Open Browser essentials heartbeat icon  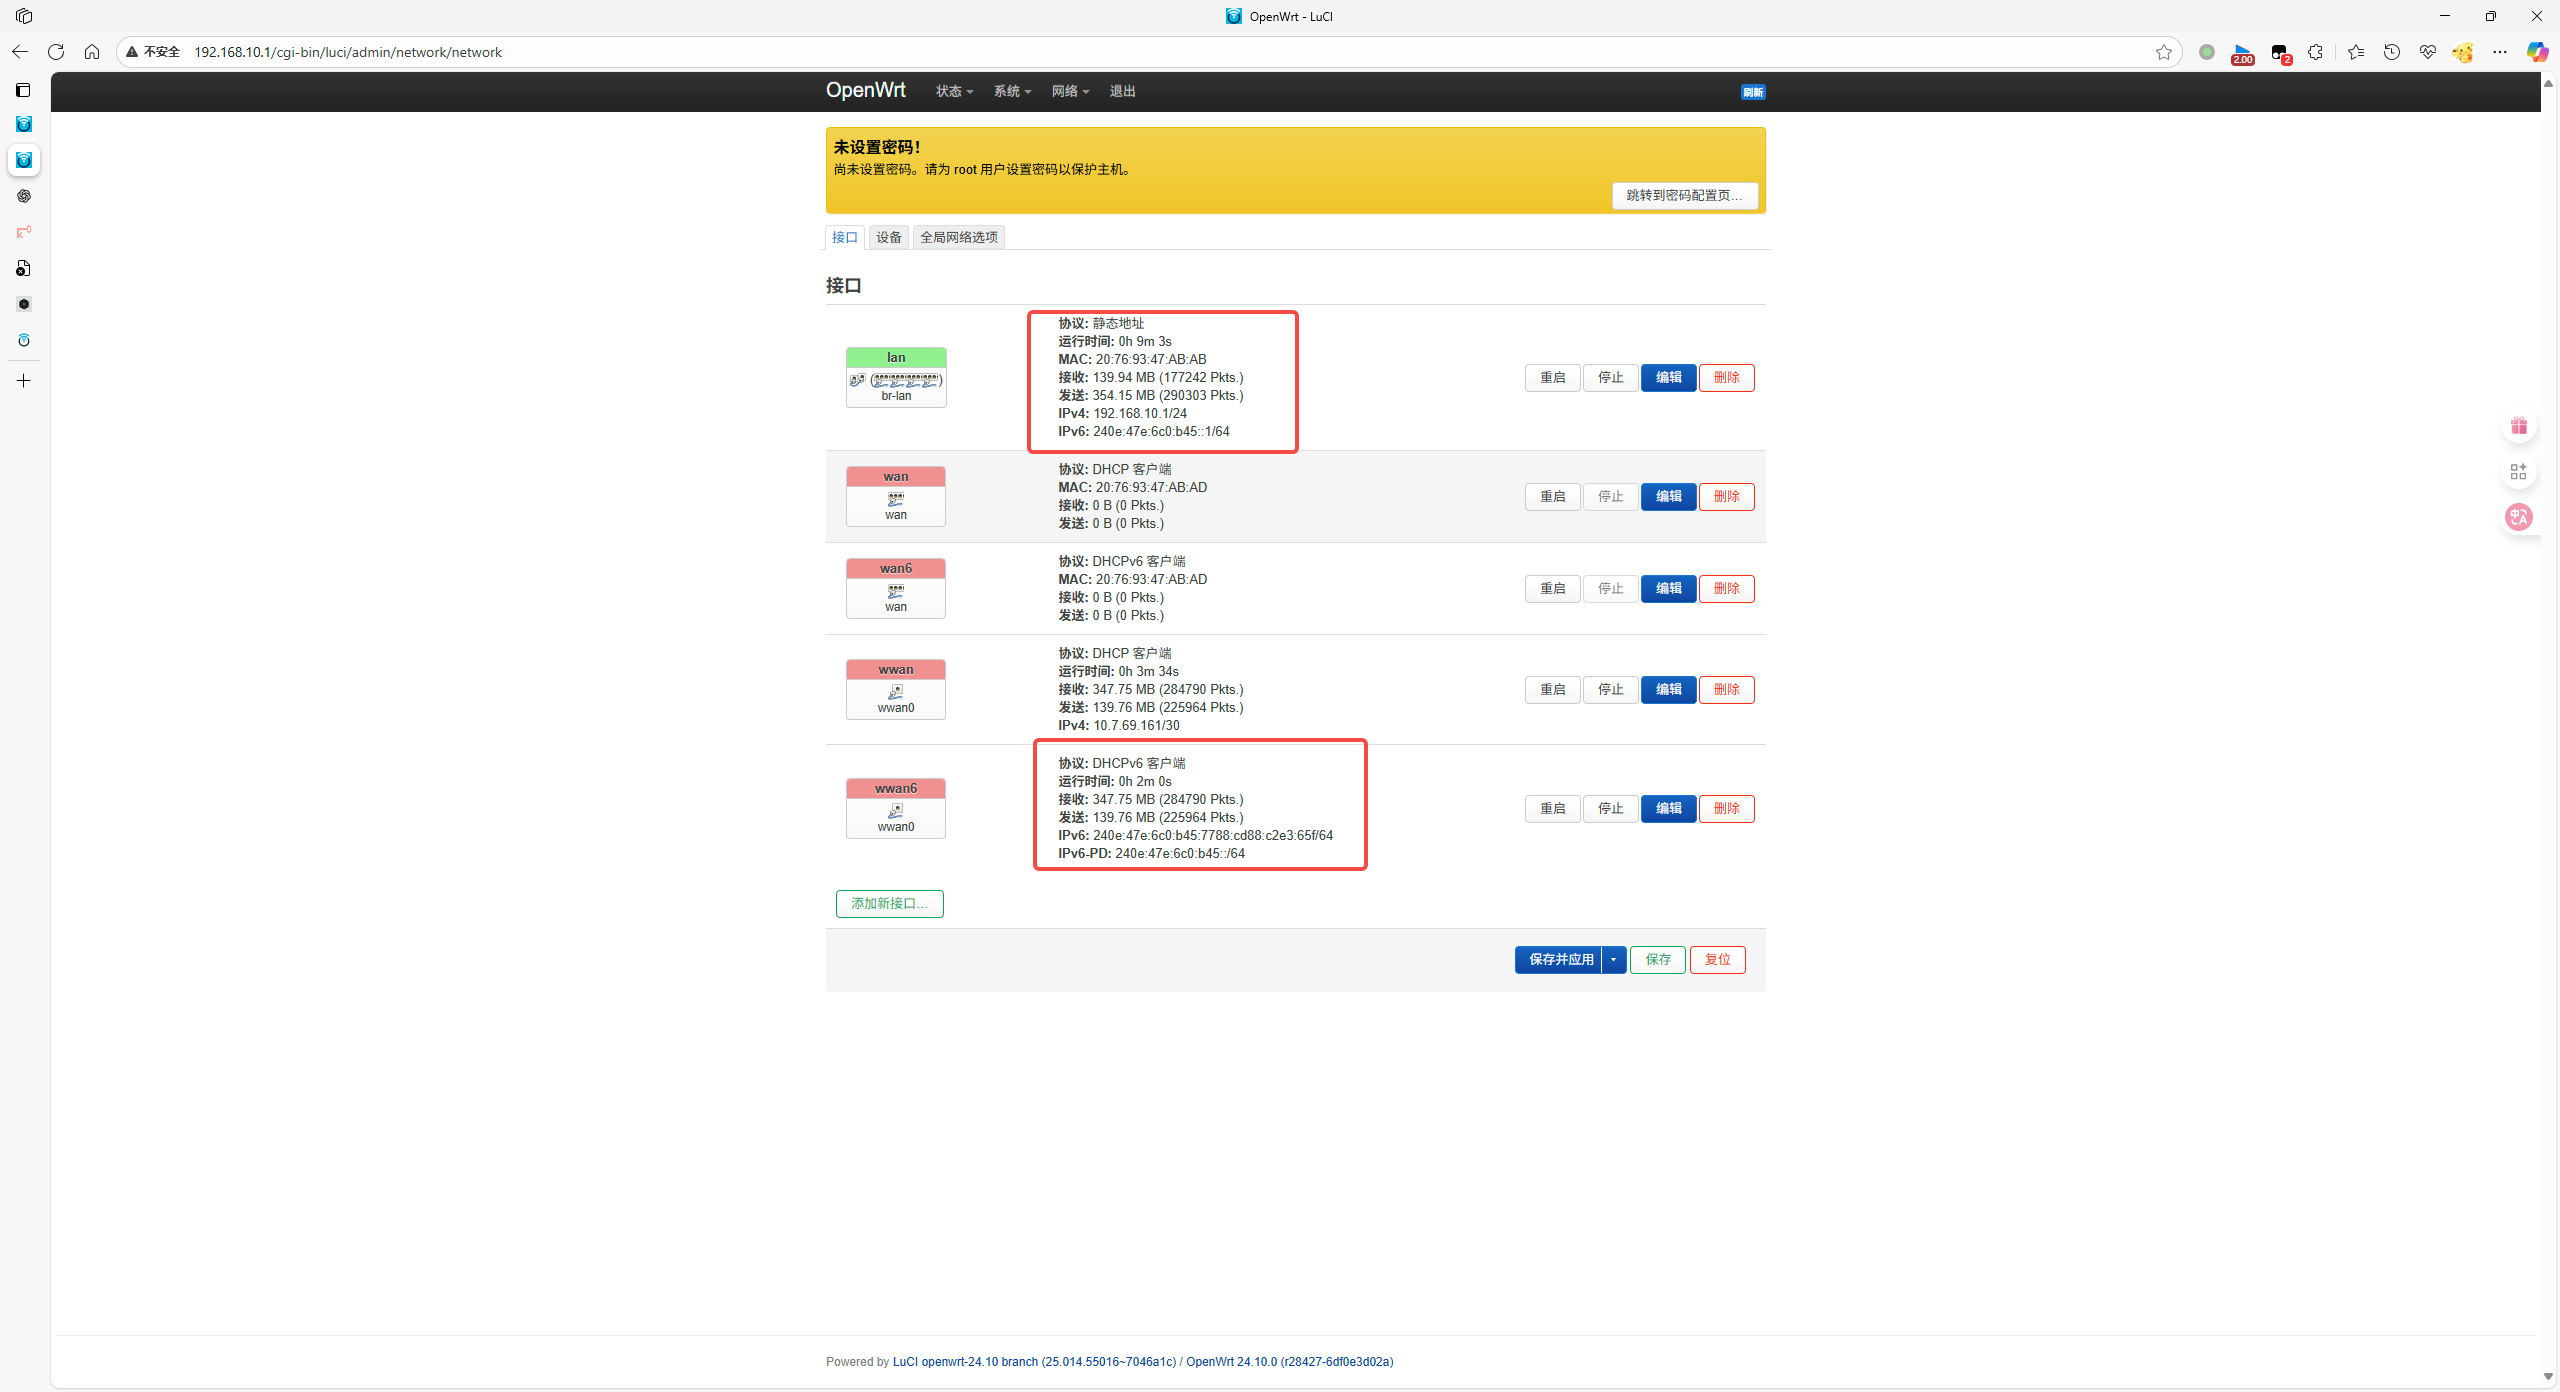2427,52
